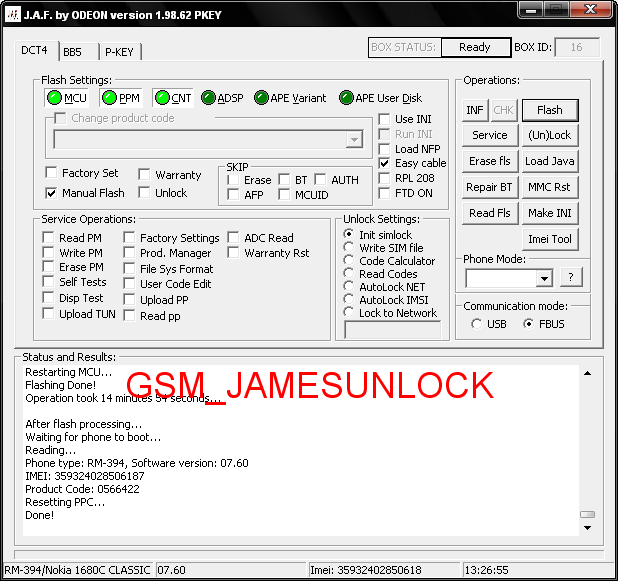
Task: Click the question mark help button
Action: pyautogui.click(x=571, y=278)
